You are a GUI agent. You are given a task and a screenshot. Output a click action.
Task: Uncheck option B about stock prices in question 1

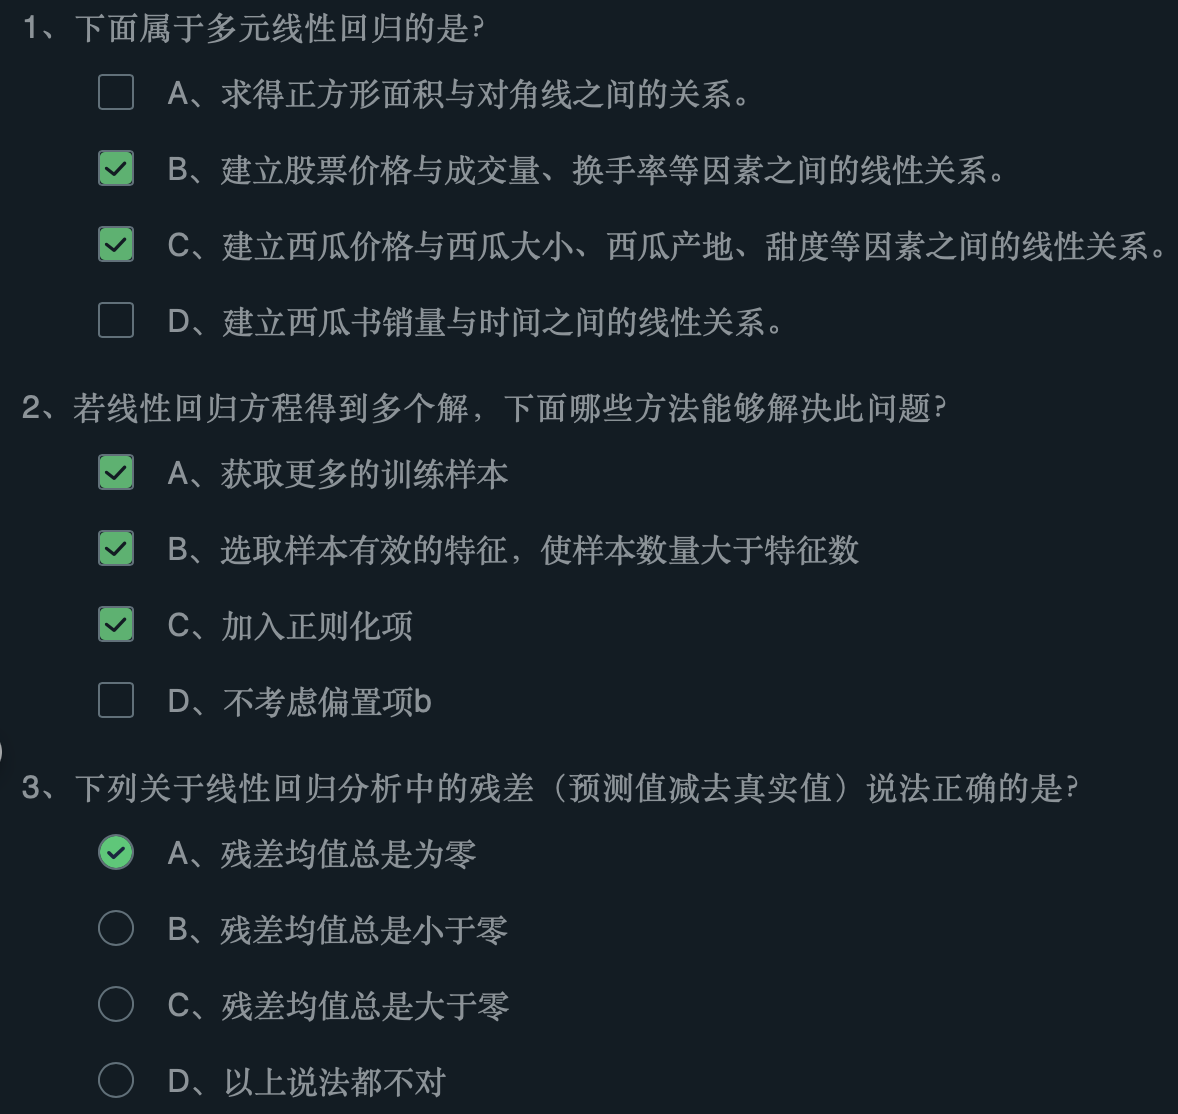115,169
